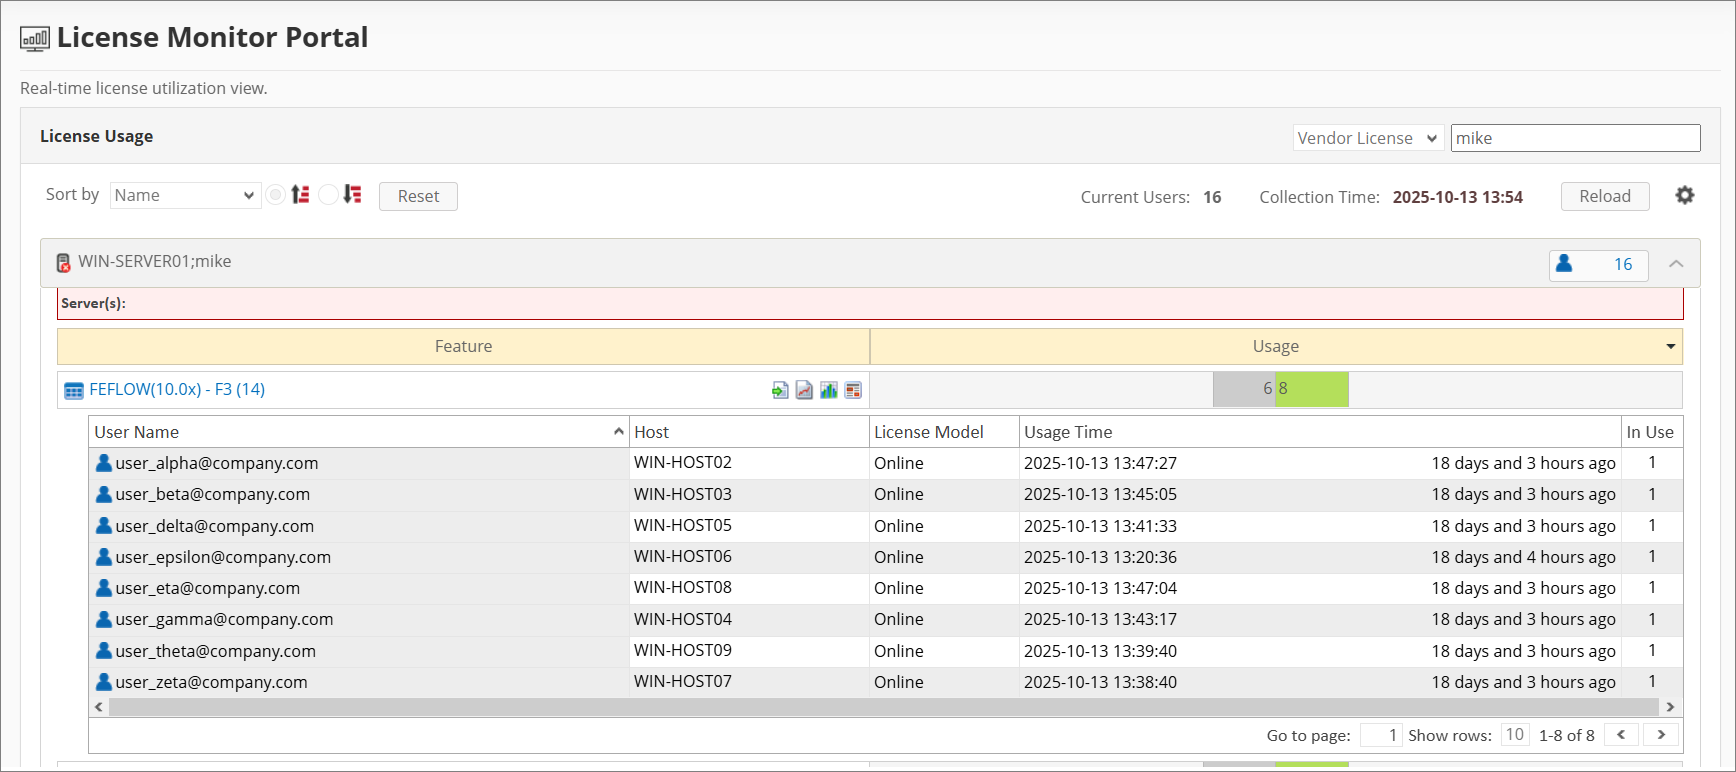
Task: Open the Usage column dropdown arrow
Action: coord(1670,346)
